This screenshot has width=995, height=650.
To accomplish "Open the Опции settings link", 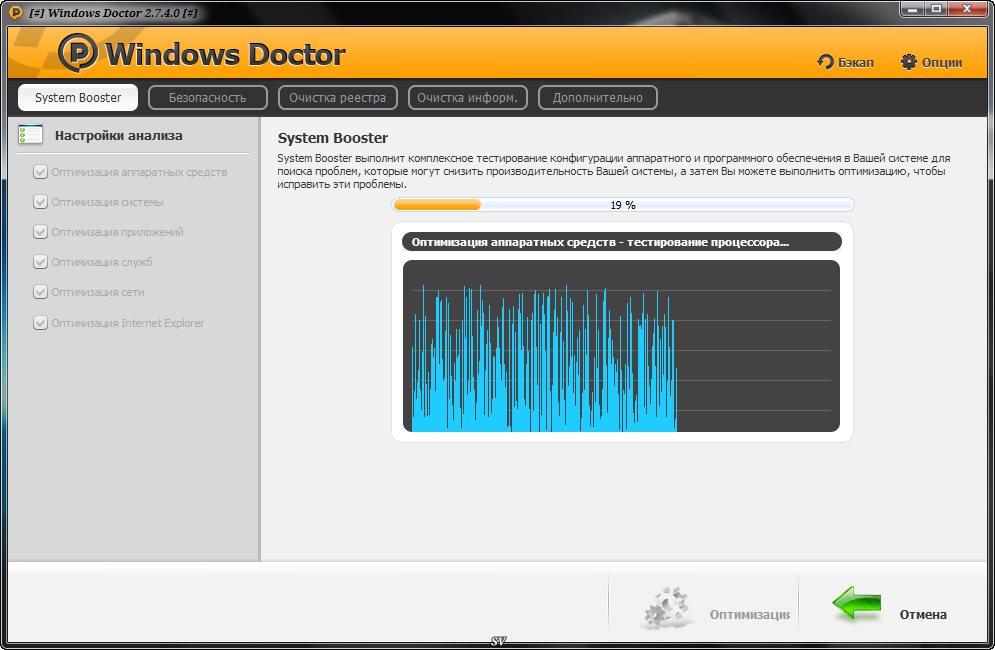I will click(942, 62).
